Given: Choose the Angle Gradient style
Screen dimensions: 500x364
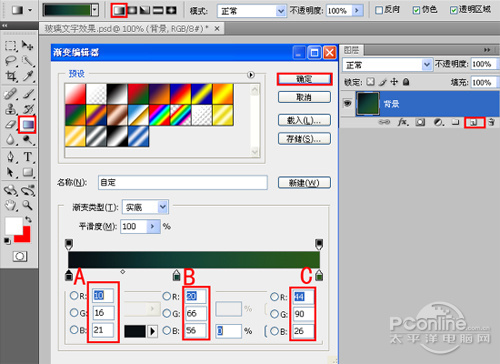Looking at the screenshot, I should [x=145, y=11].
